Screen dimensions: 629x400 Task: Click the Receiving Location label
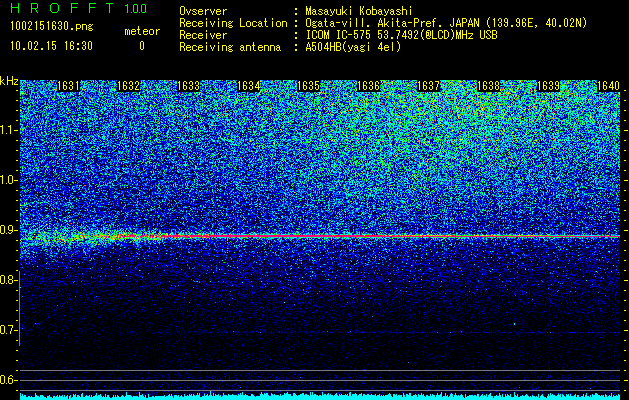pyautogui.click(x=233, y=23)
